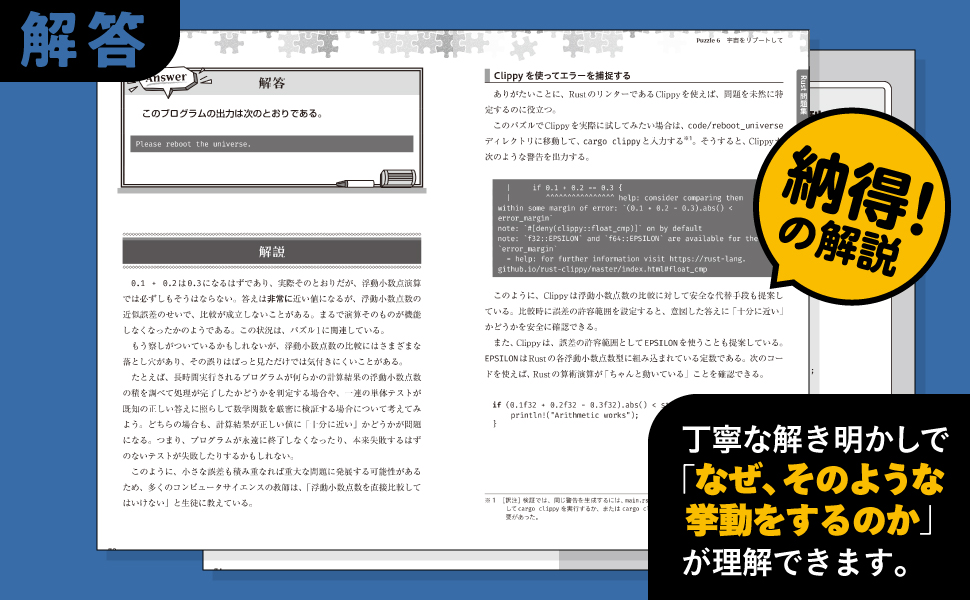
Task: Click the 'Please reboot the universe.' output box
Action: (x=271, y=144)
